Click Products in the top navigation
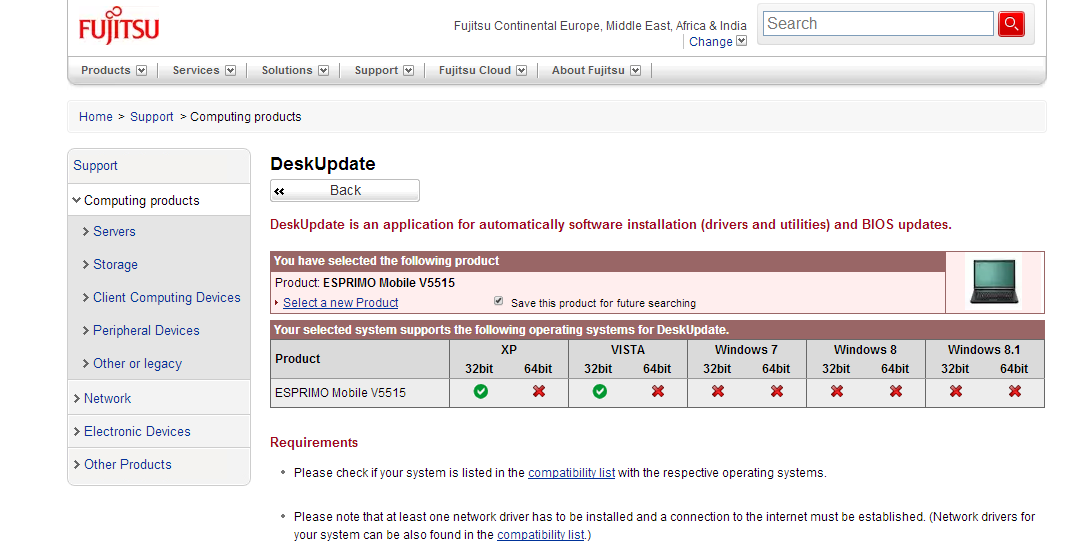The height and width of the screenshot is (542, 1076). coord(106,71)
